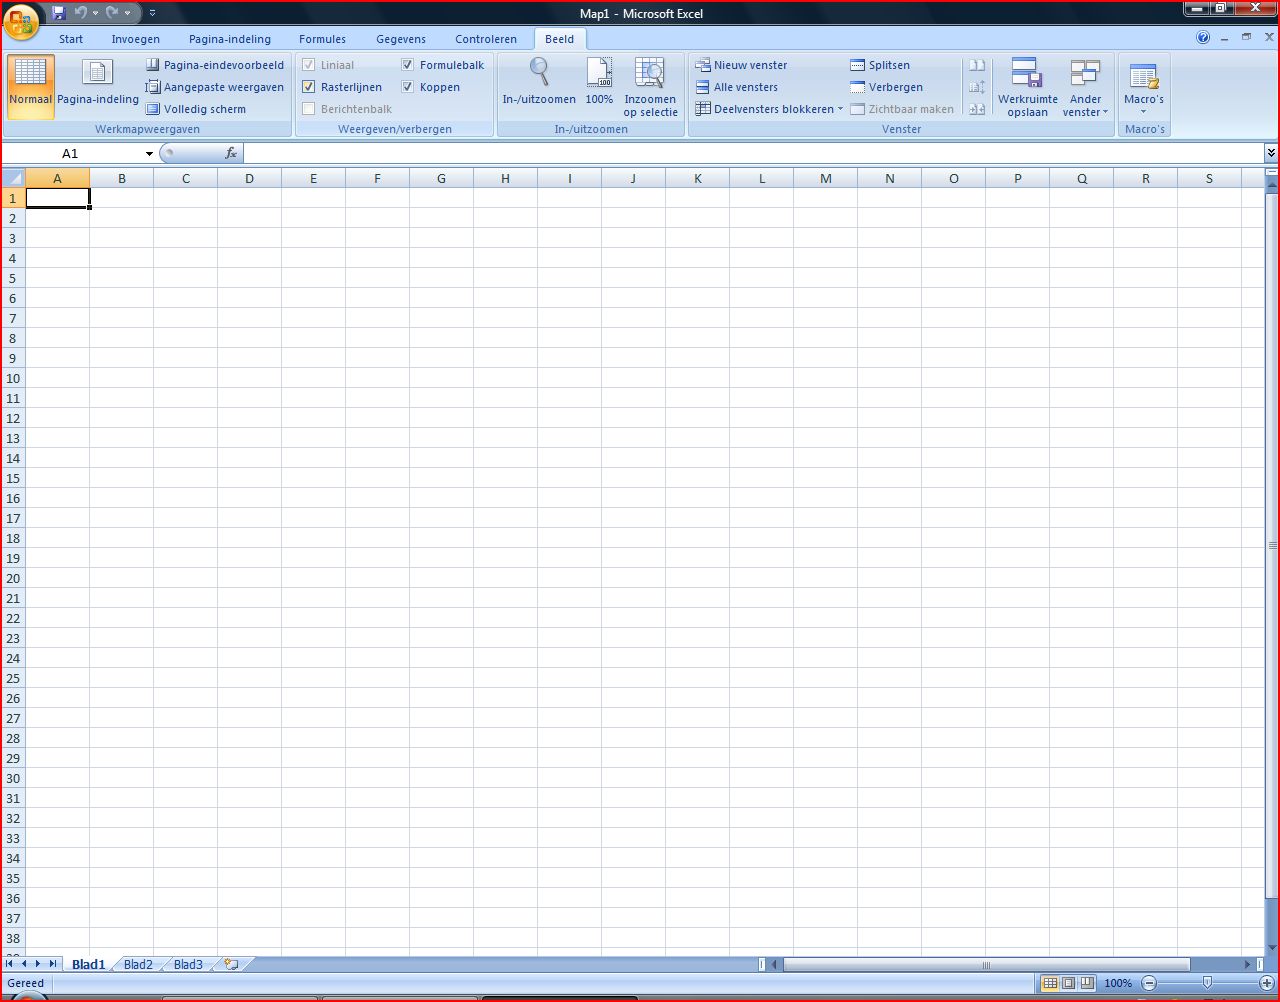1280x1002 pixels.
Task: Open the Macro's dropdown
Action: coord(1143,87)
